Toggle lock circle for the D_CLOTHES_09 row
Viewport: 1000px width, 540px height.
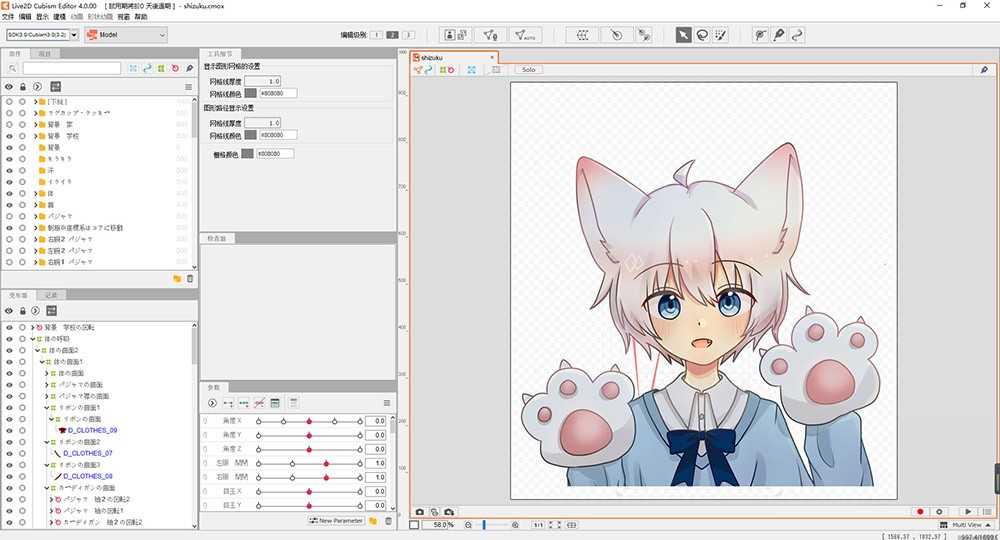tap(22, 430)
